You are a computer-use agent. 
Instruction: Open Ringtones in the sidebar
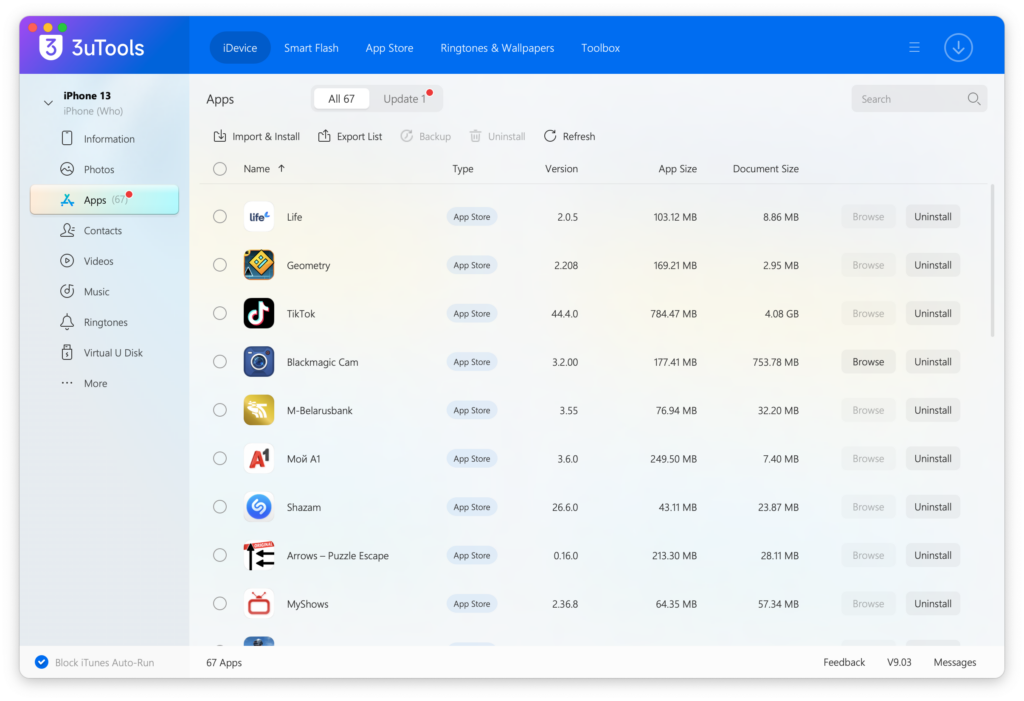104,322
